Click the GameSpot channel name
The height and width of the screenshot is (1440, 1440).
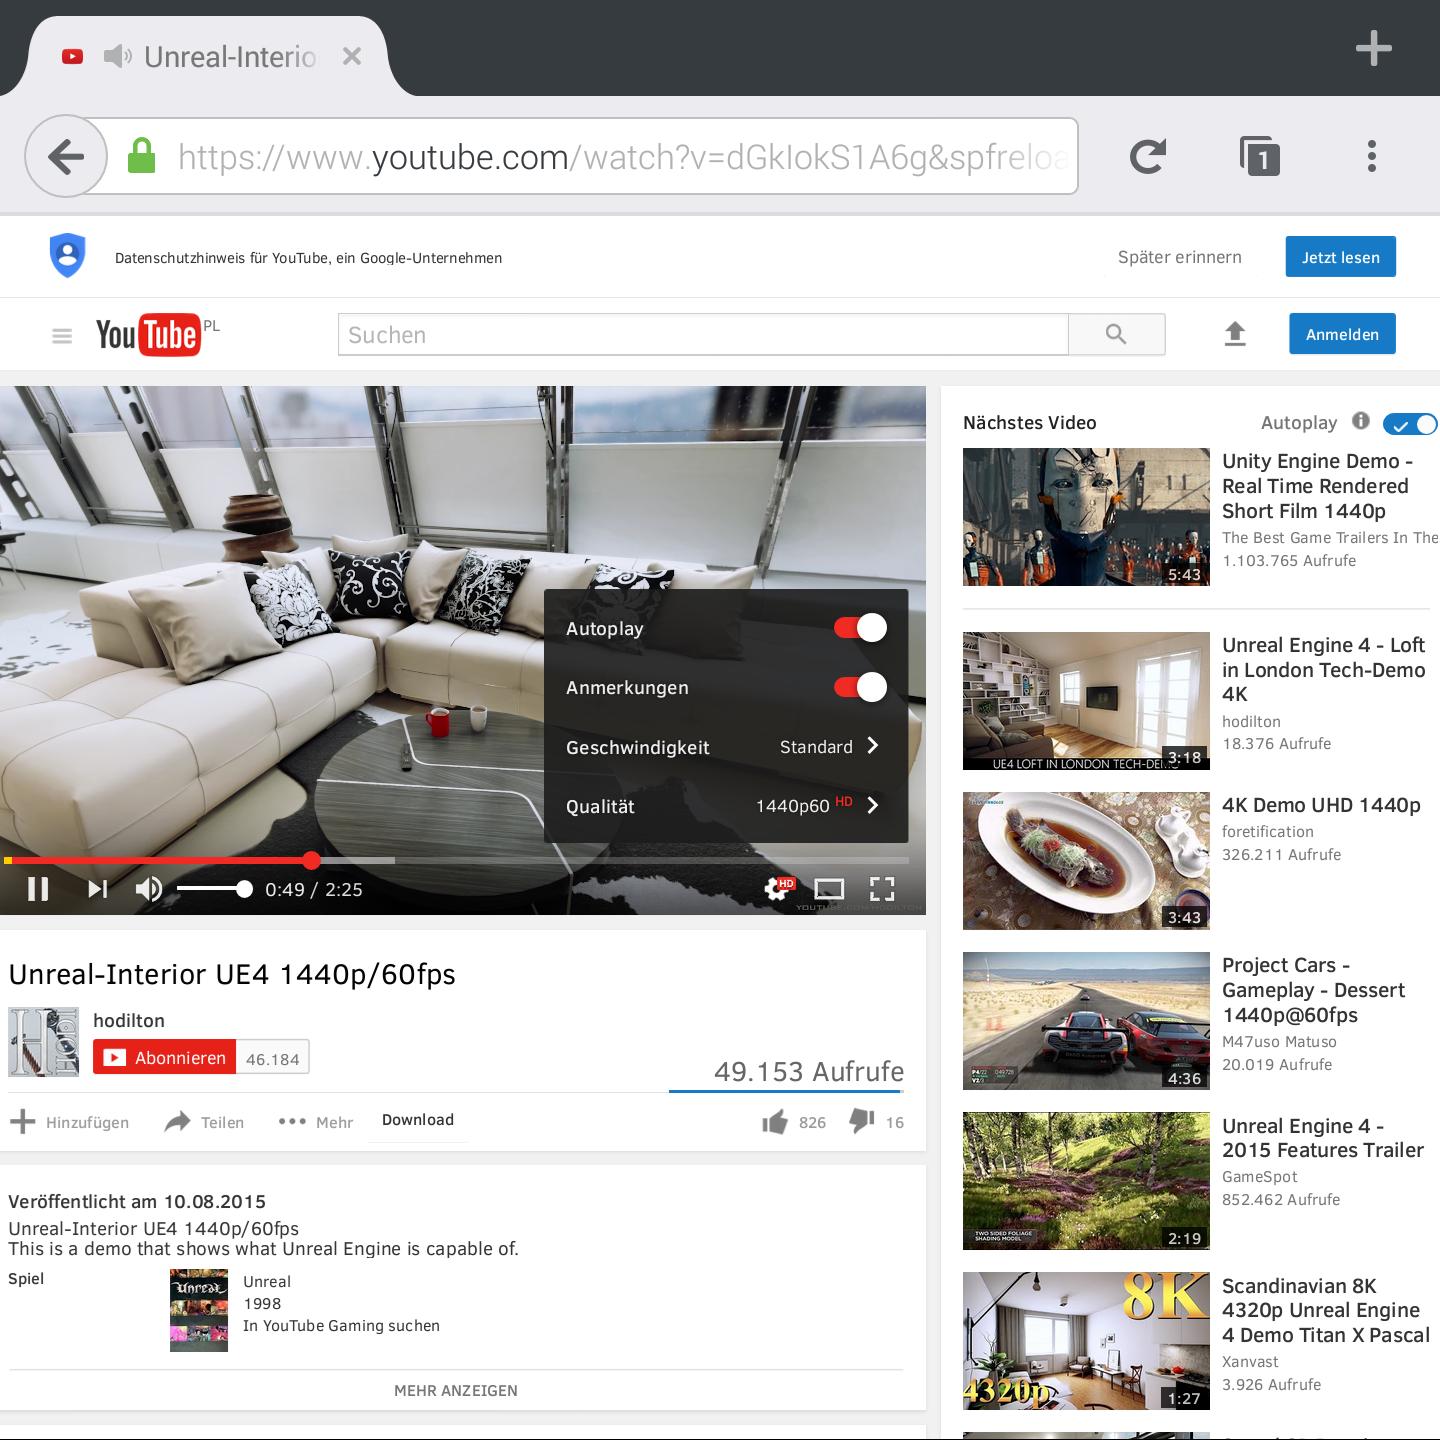point(1260,1177)
